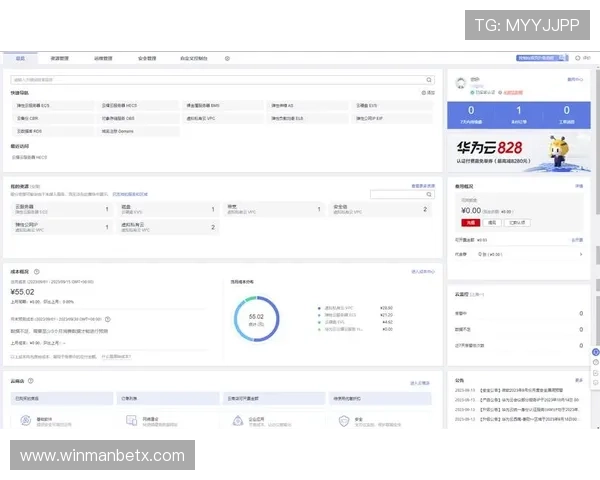Switch to the 安全管理 tab

tap(146, 58)
